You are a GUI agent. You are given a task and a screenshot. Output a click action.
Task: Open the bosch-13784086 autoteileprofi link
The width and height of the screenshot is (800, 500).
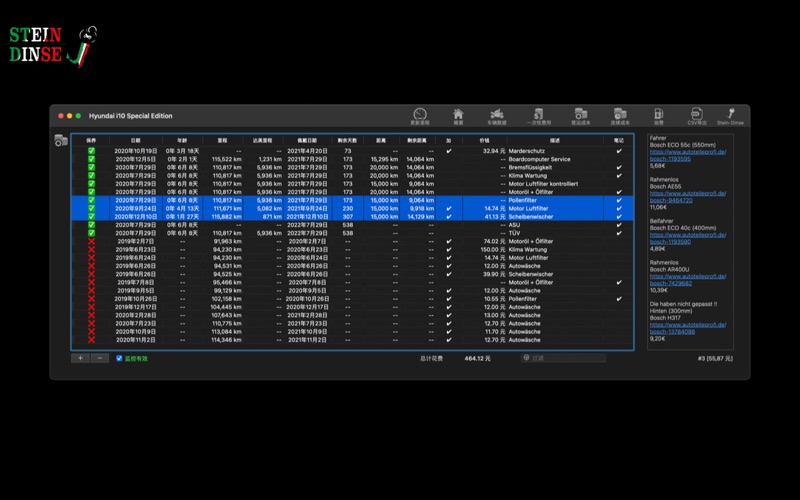tap(687, 328)
